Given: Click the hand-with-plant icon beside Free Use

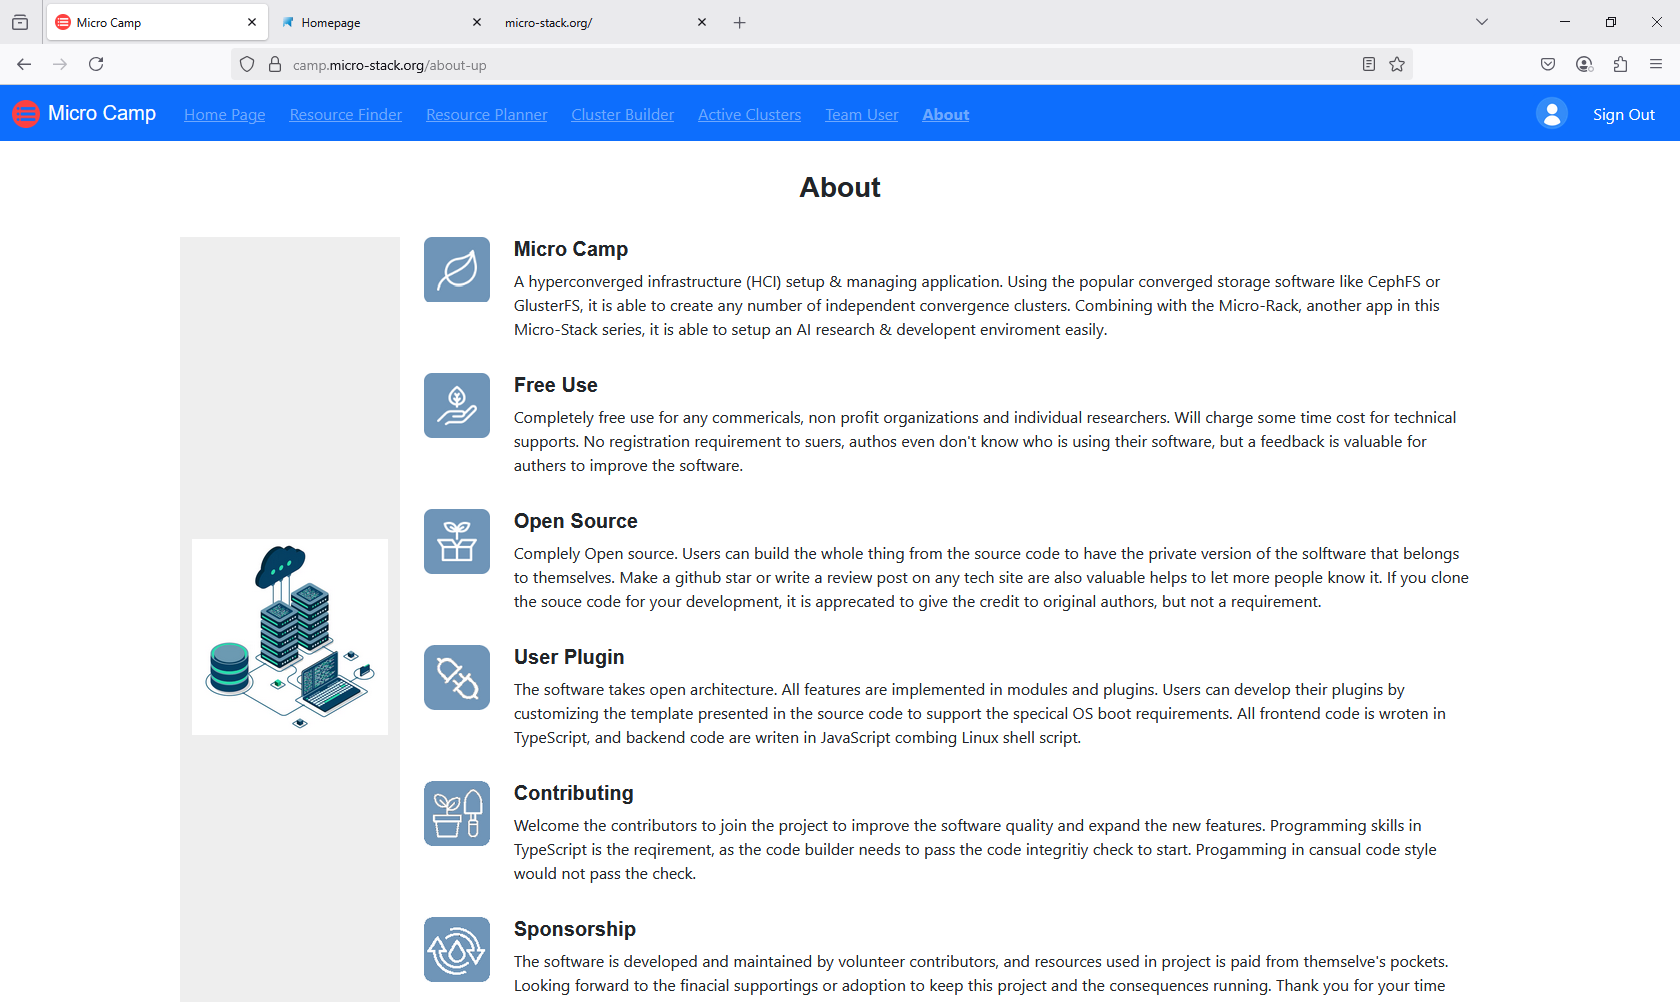Looking at the screenshot, I should [x=457, y=406].
